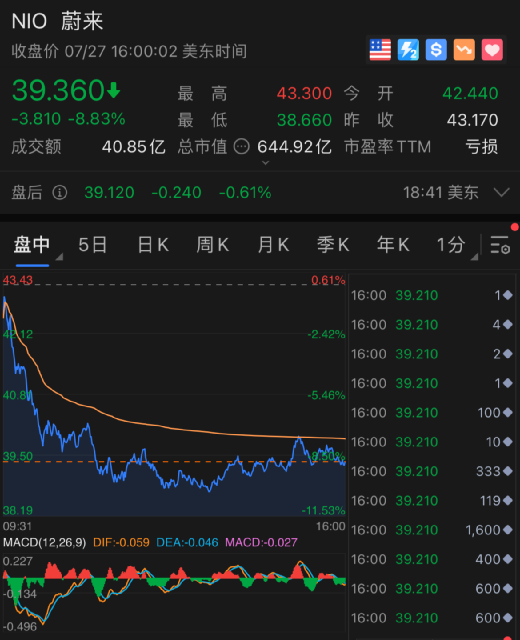
Task: Tap the 总市值 value 644.92亿
Action: pyautogui.click(x=294, y=147)
